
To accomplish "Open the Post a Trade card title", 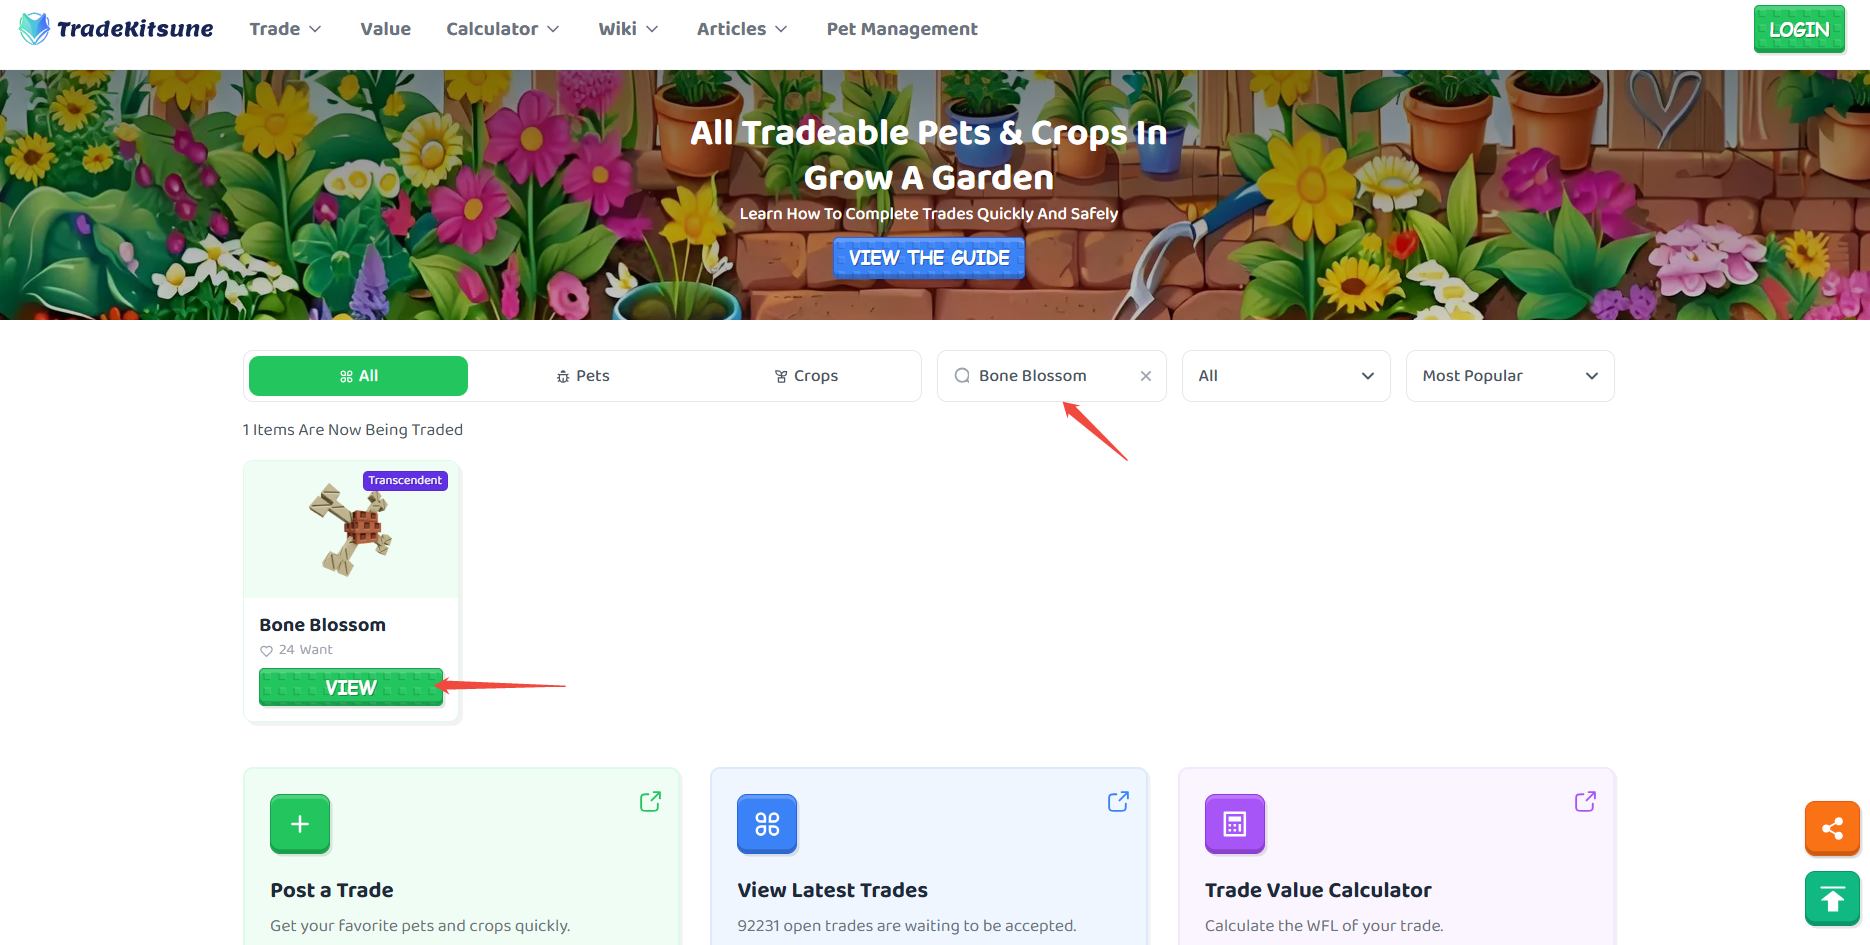I will 332,890.
